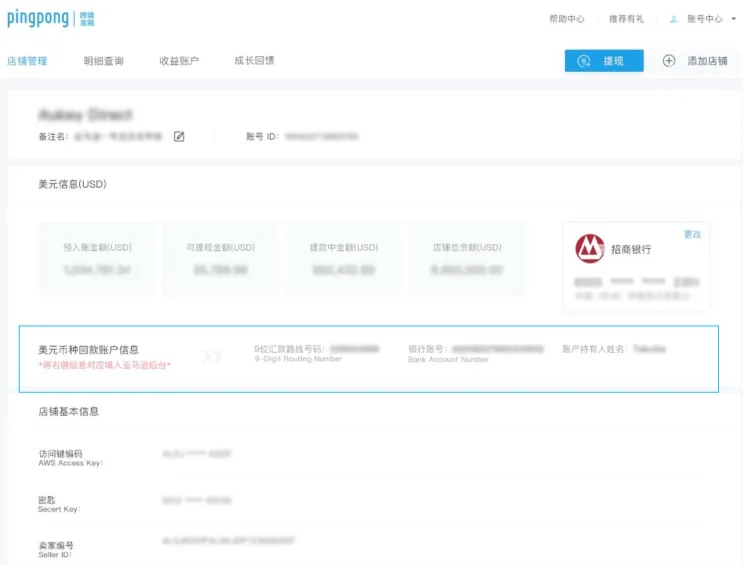Open the 推荐有礼 link
The image size is (743, 565).
pyautogui.click(x=626, y=19)
